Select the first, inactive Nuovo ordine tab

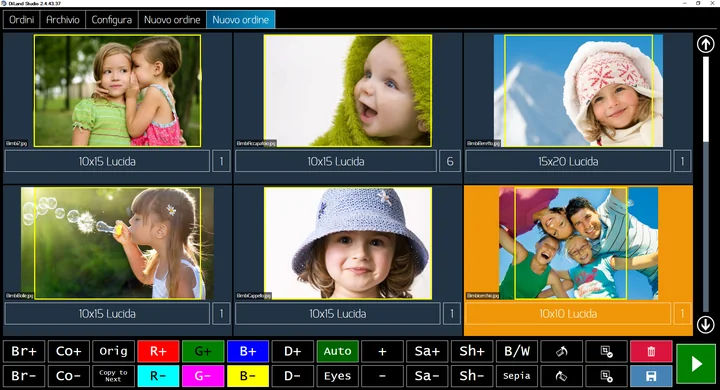pyautogui.click(x=172, y=20)
